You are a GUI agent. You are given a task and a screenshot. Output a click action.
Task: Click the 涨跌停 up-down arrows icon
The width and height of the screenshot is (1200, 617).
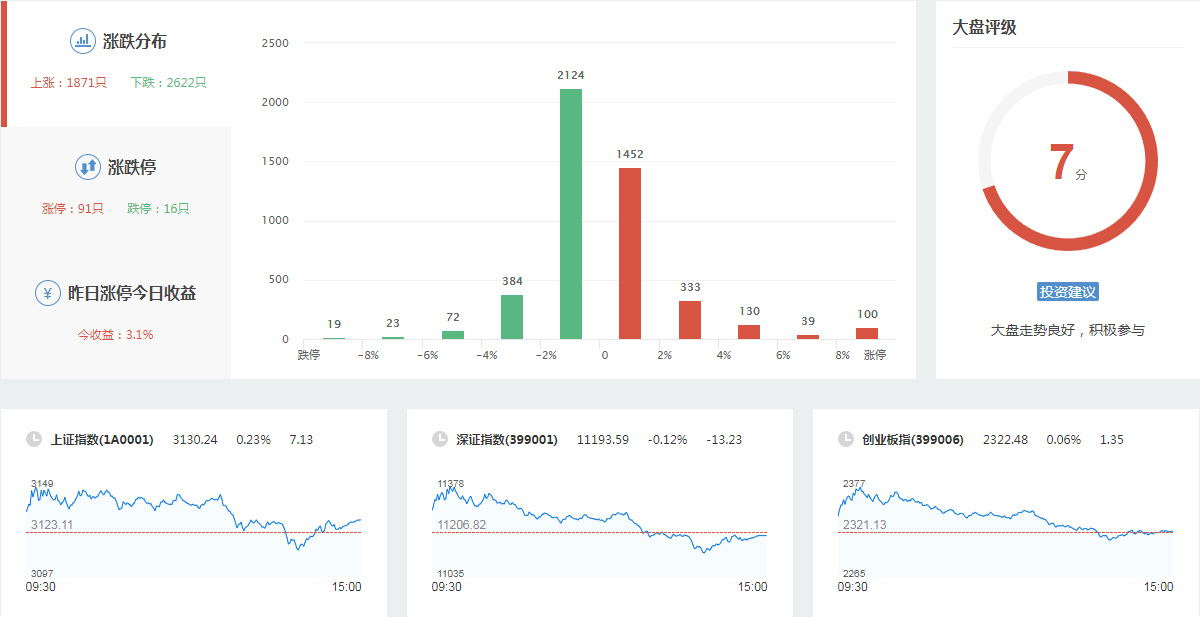click(x=87, y=167)
